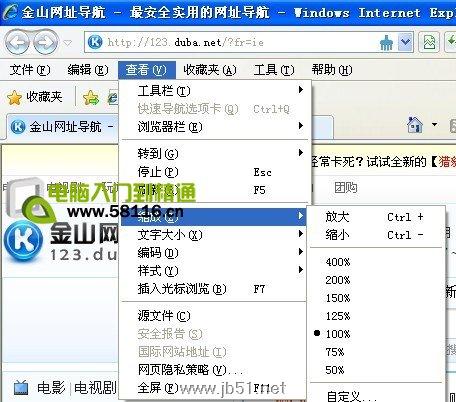Select 缩小 zoom out option
The height and width of the screenshot is (402, 456).
coord(376,235)
